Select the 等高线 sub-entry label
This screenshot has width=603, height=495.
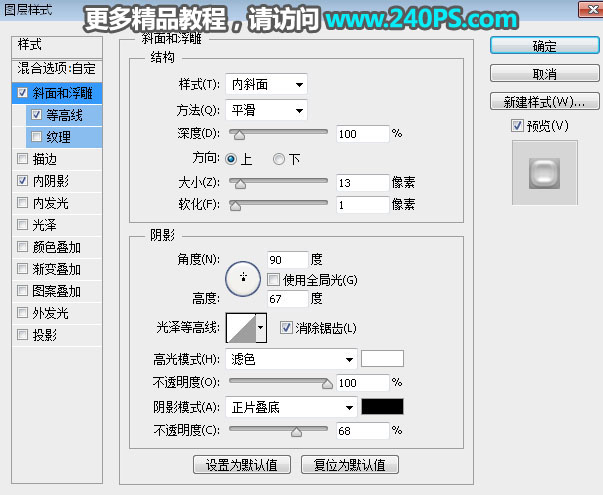(x=65, y=115)
